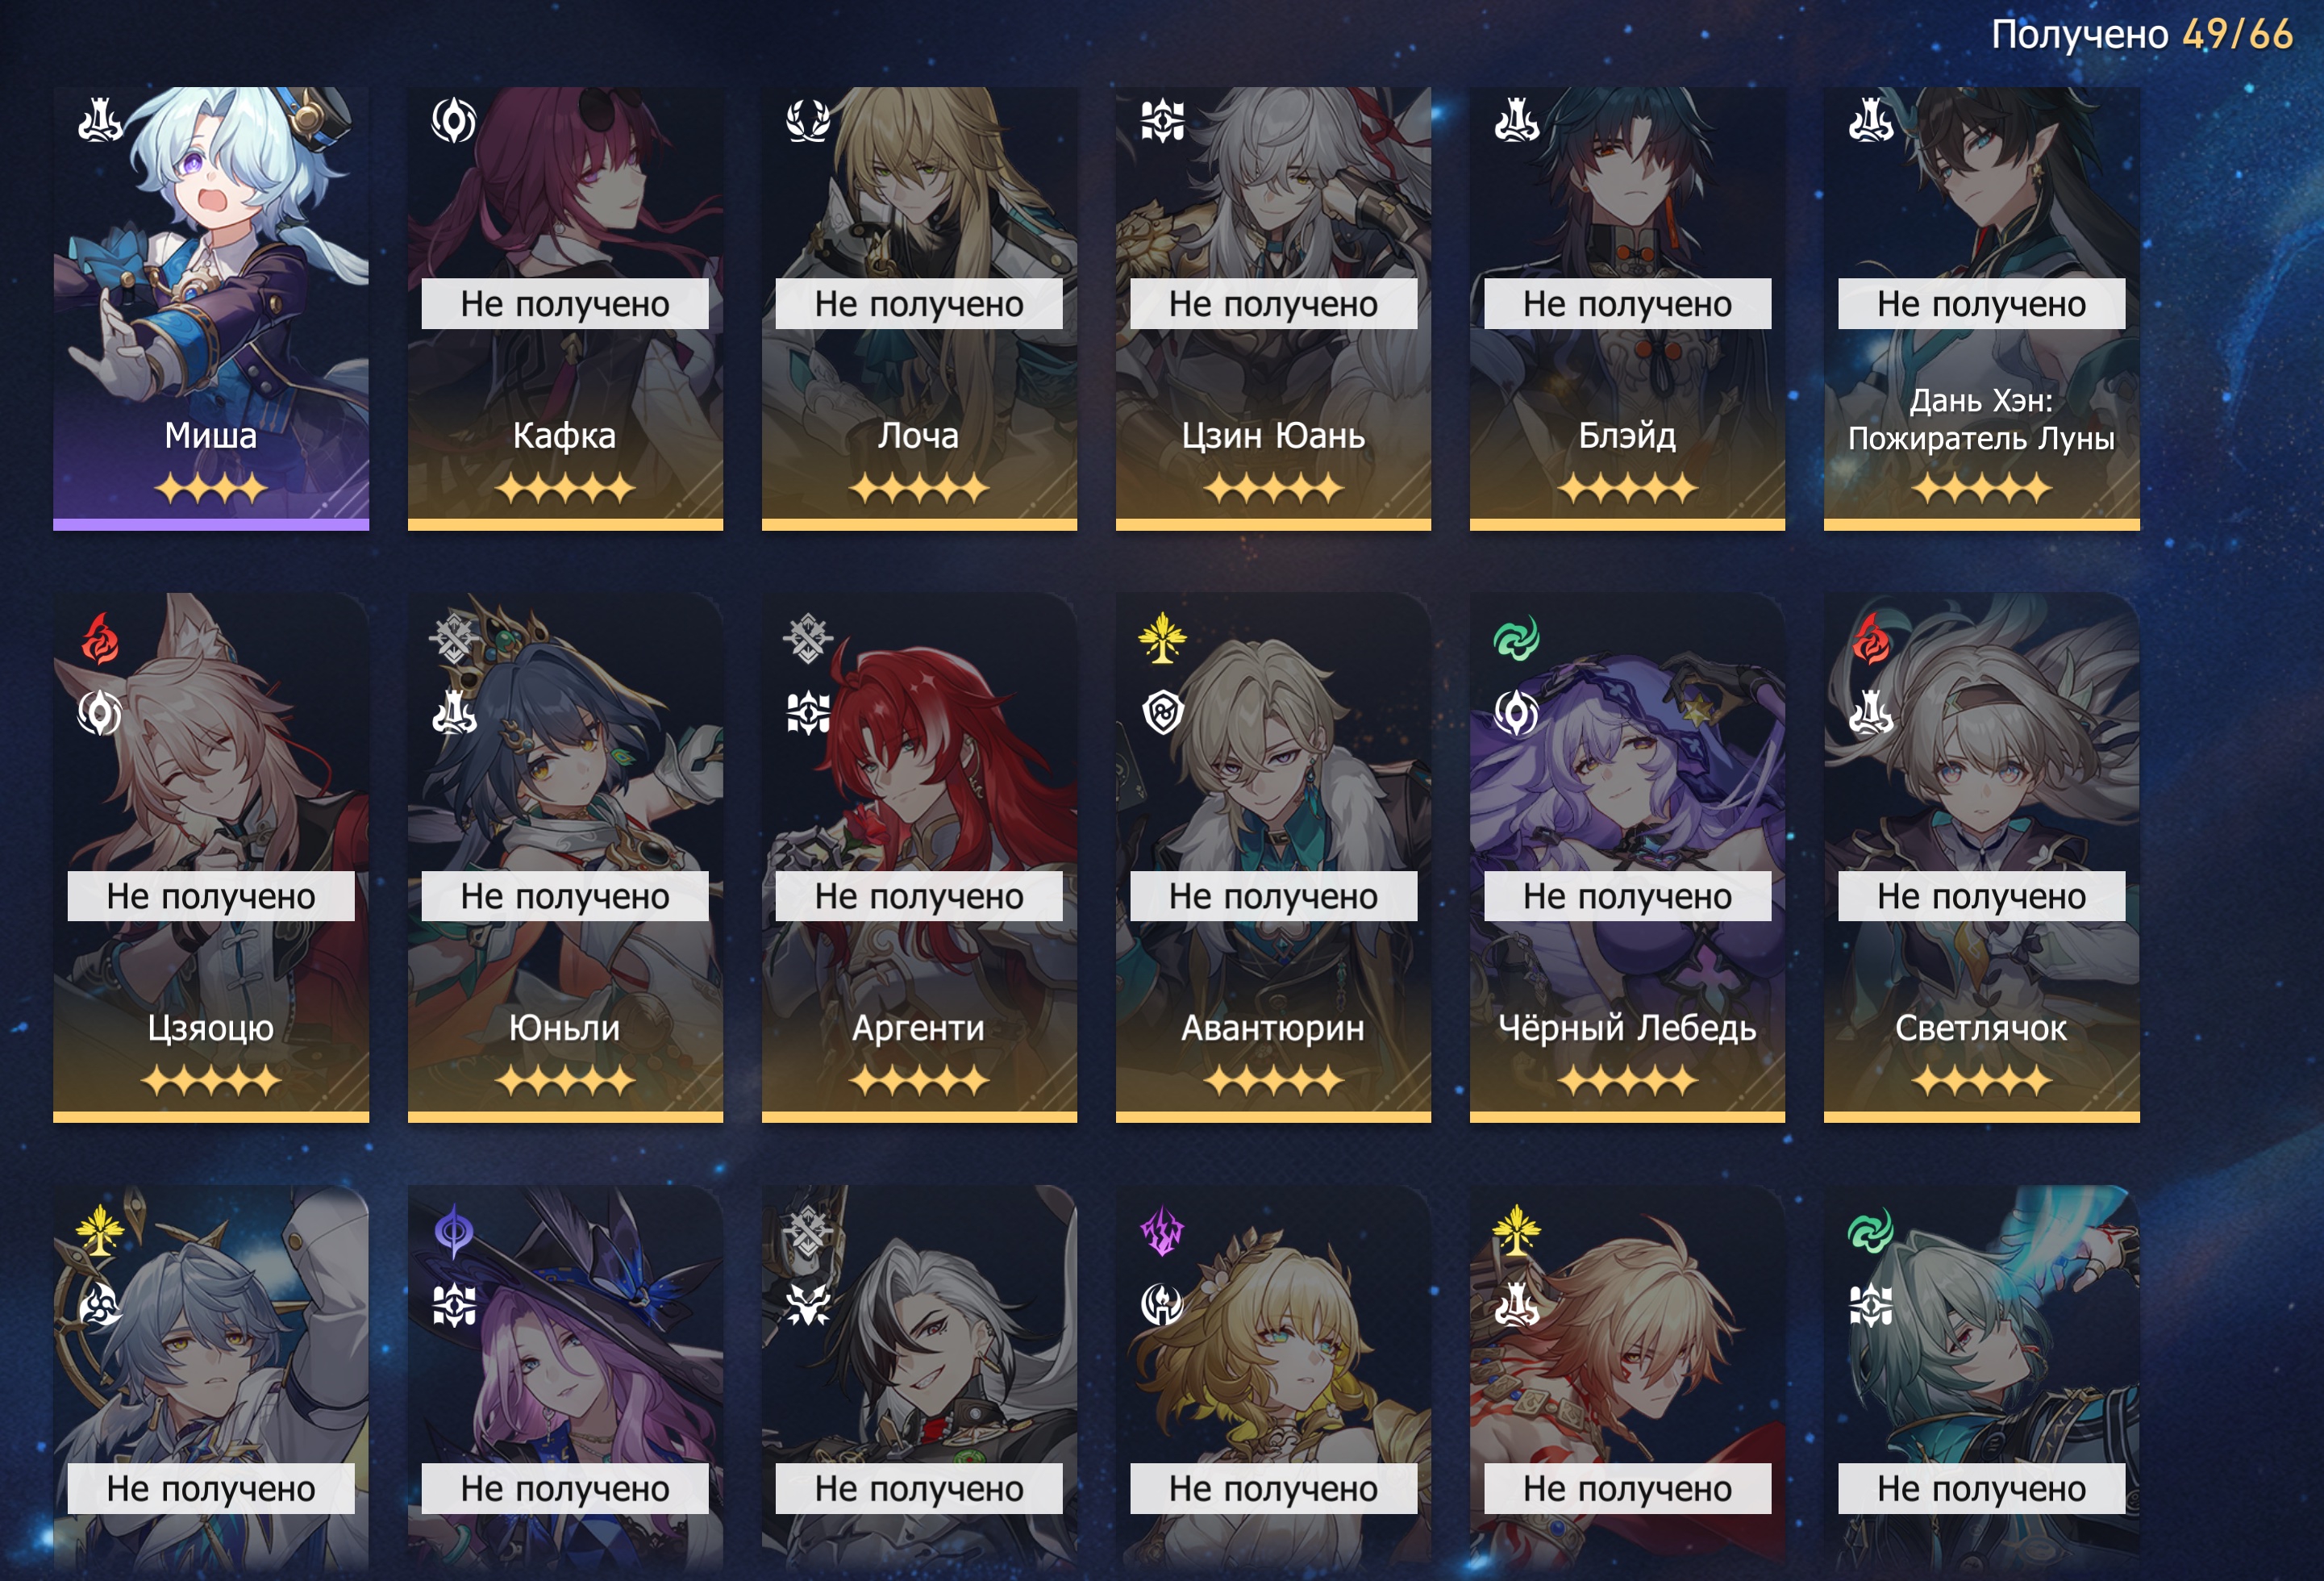
Task: Click the wind element icon on Чёрный Лебедь card
Action: tap(1516, 639)
